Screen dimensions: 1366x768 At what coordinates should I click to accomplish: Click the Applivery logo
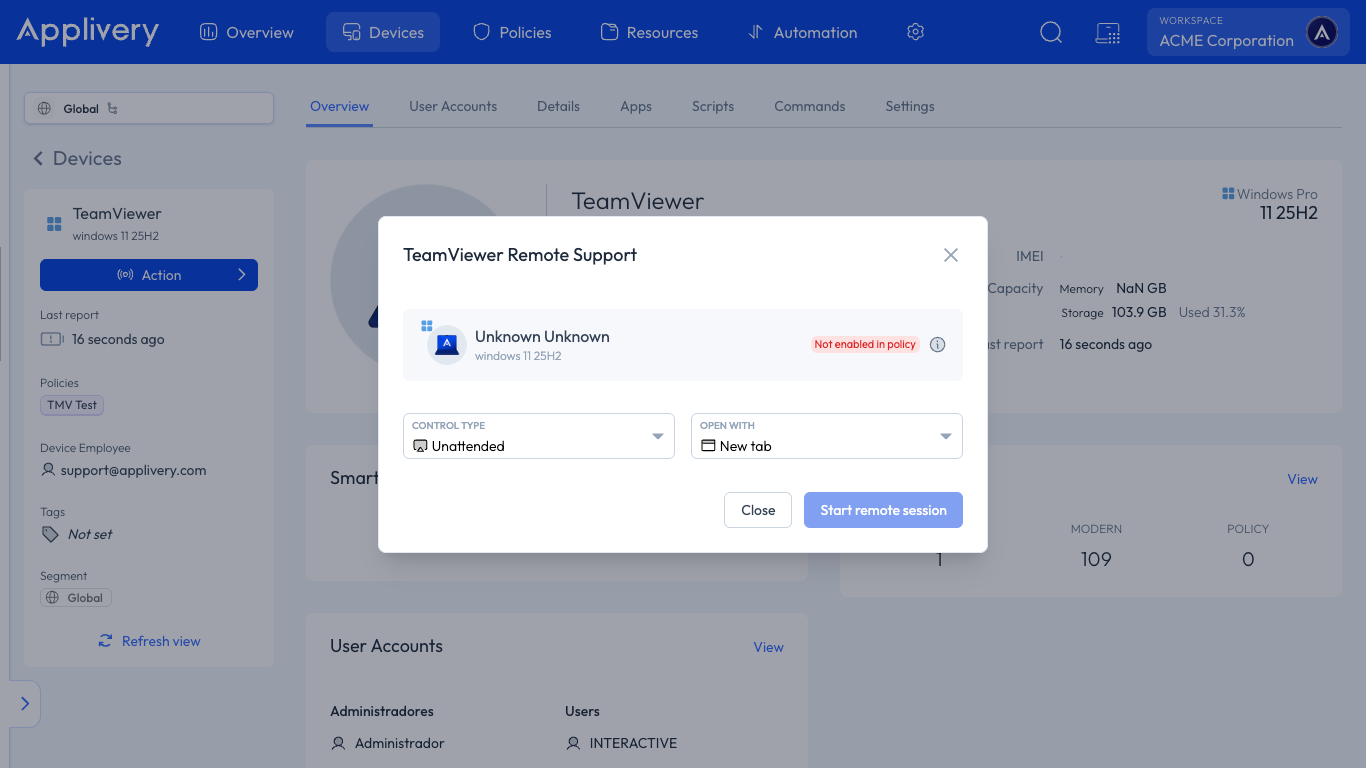coord(87,31)
